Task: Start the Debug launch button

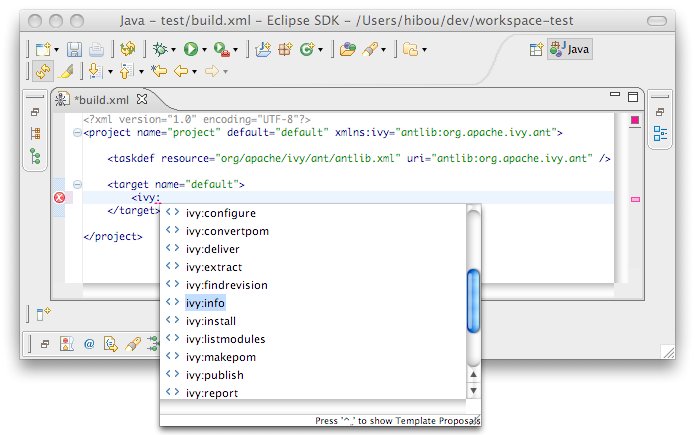Action: 159,48
